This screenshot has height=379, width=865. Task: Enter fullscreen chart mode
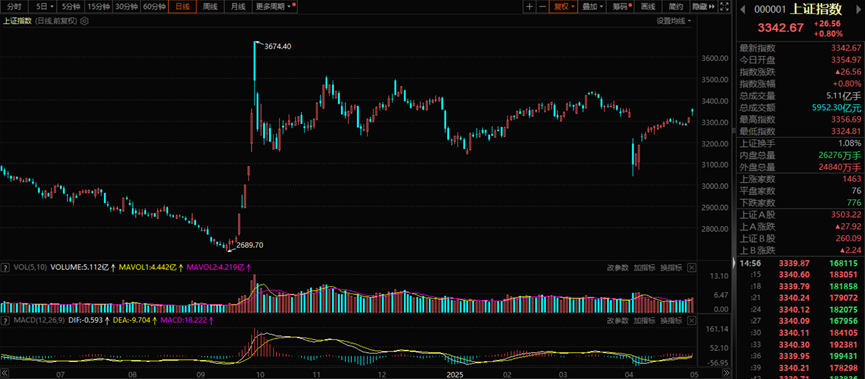(725, 7)
